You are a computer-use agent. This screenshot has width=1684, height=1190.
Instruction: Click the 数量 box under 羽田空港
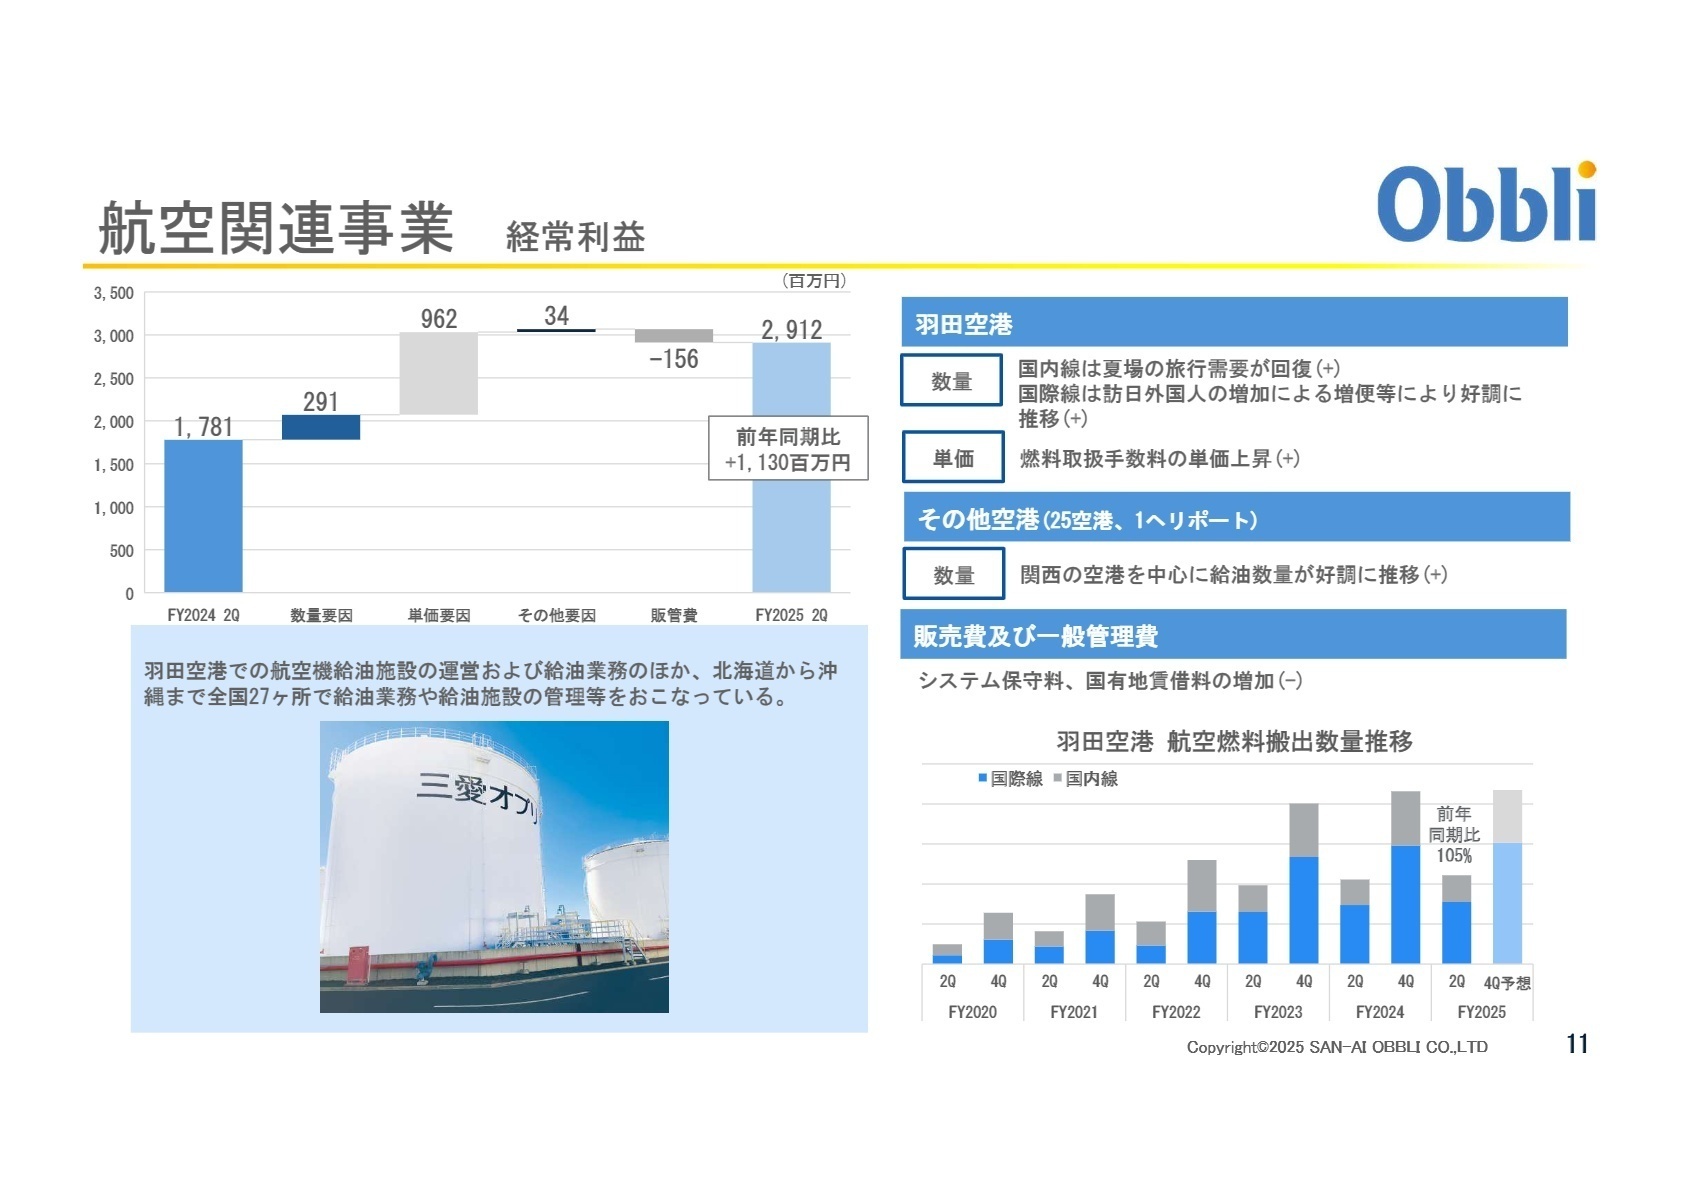coord(950,380)
